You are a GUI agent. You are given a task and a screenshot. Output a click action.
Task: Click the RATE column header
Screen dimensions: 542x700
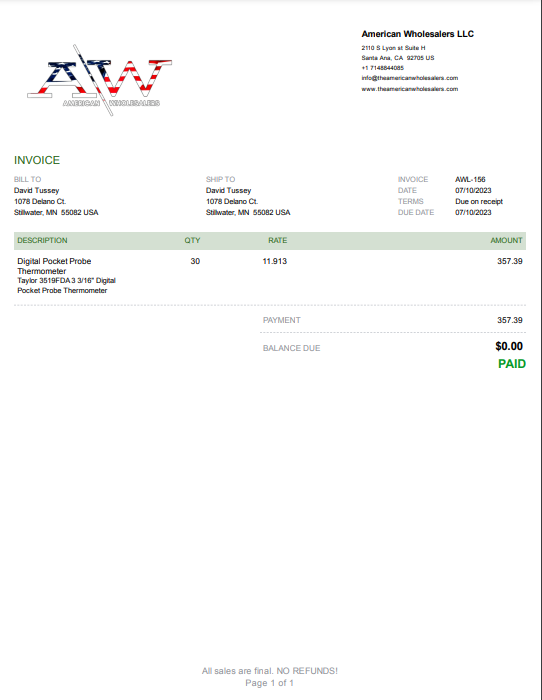click(278, 241)
